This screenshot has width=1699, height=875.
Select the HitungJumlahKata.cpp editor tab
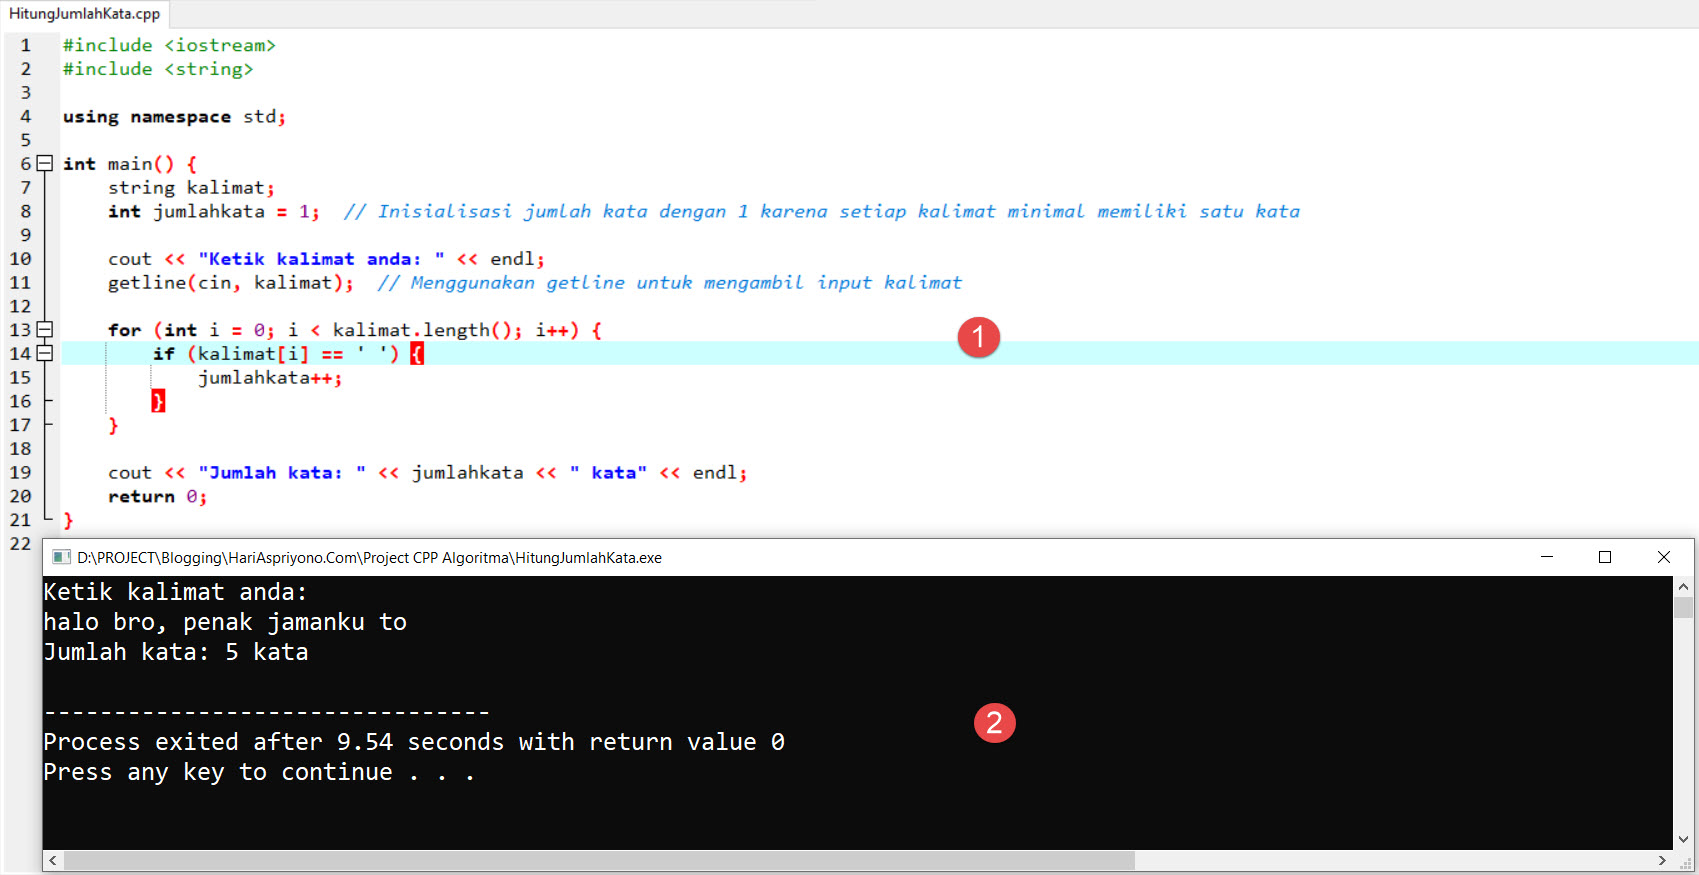[x=84, y=14]
